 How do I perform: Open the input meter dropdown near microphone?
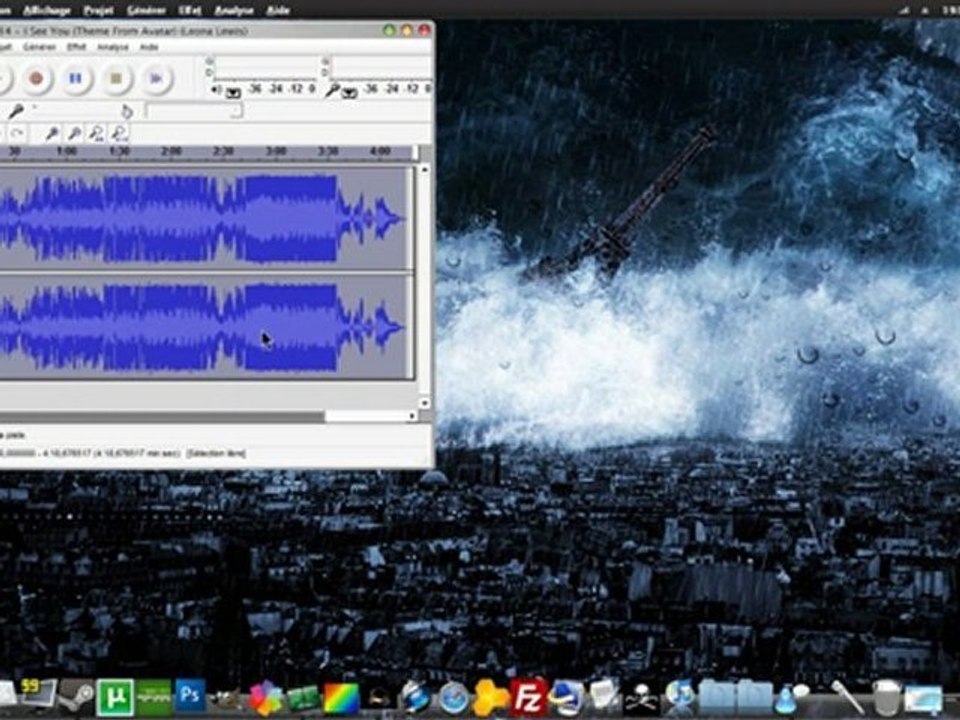349,92
